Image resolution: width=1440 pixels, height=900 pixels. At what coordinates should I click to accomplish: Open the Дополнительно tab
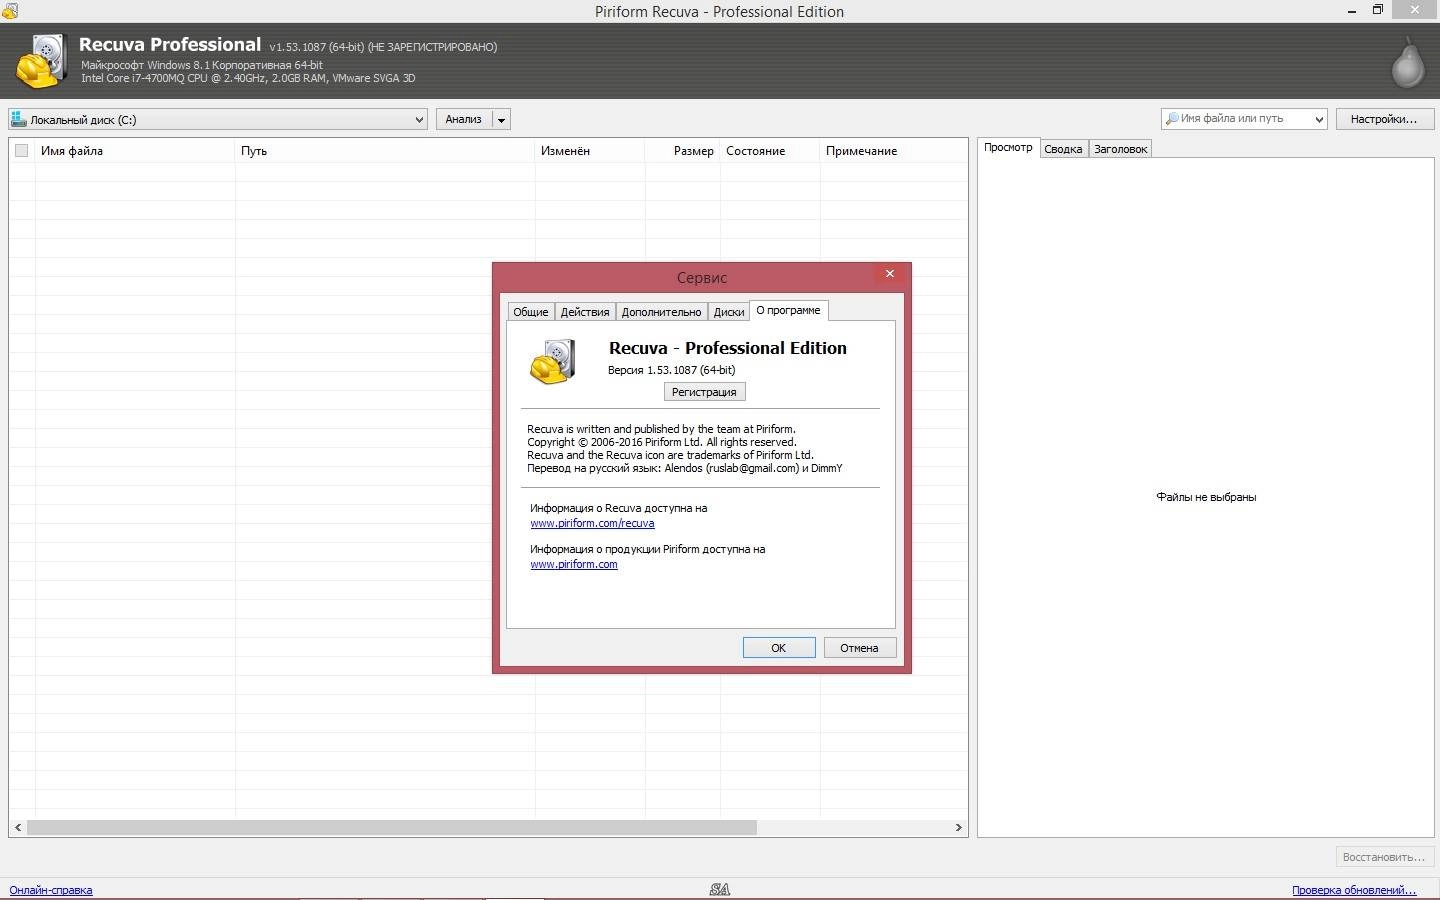(x=661, y=312)
